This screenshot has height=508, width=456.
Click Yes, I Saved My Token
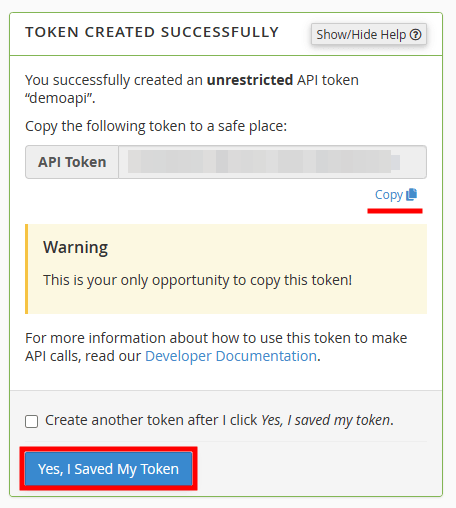pos(108,469)
